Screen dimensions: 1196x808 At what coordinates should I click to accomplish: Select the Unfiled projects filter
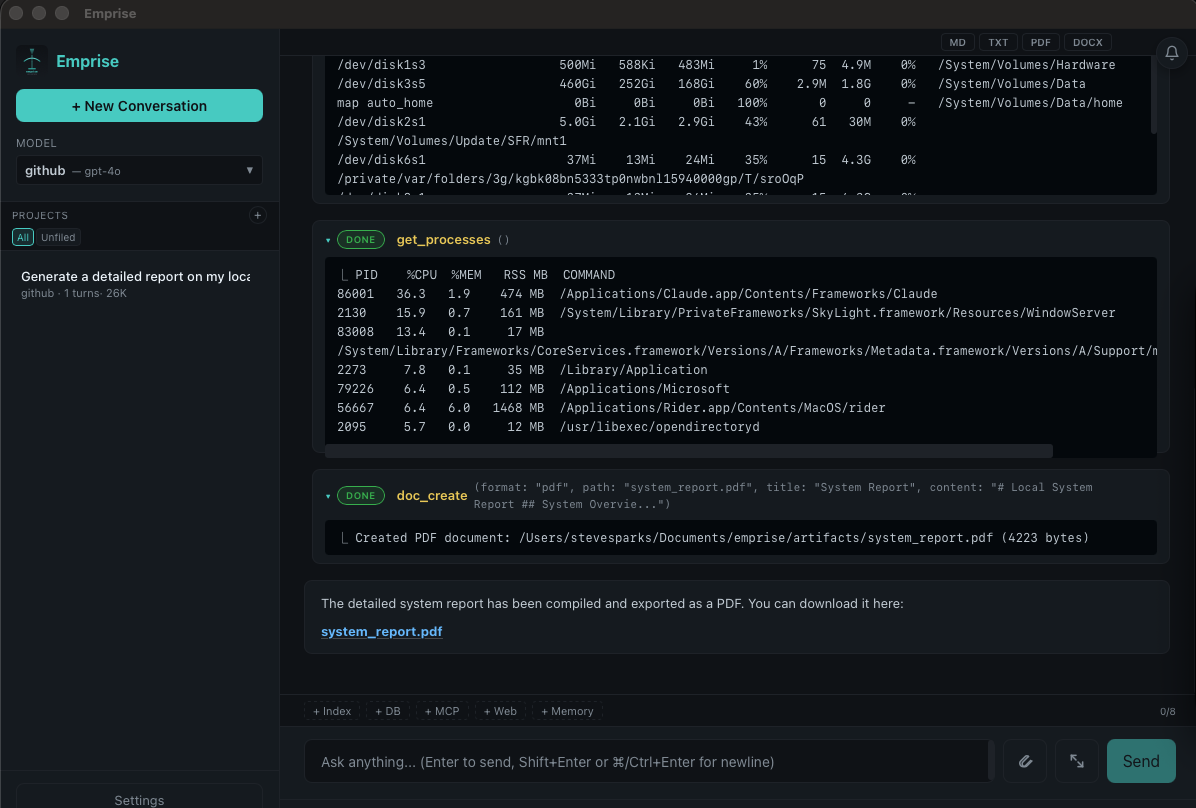point(58,237)
